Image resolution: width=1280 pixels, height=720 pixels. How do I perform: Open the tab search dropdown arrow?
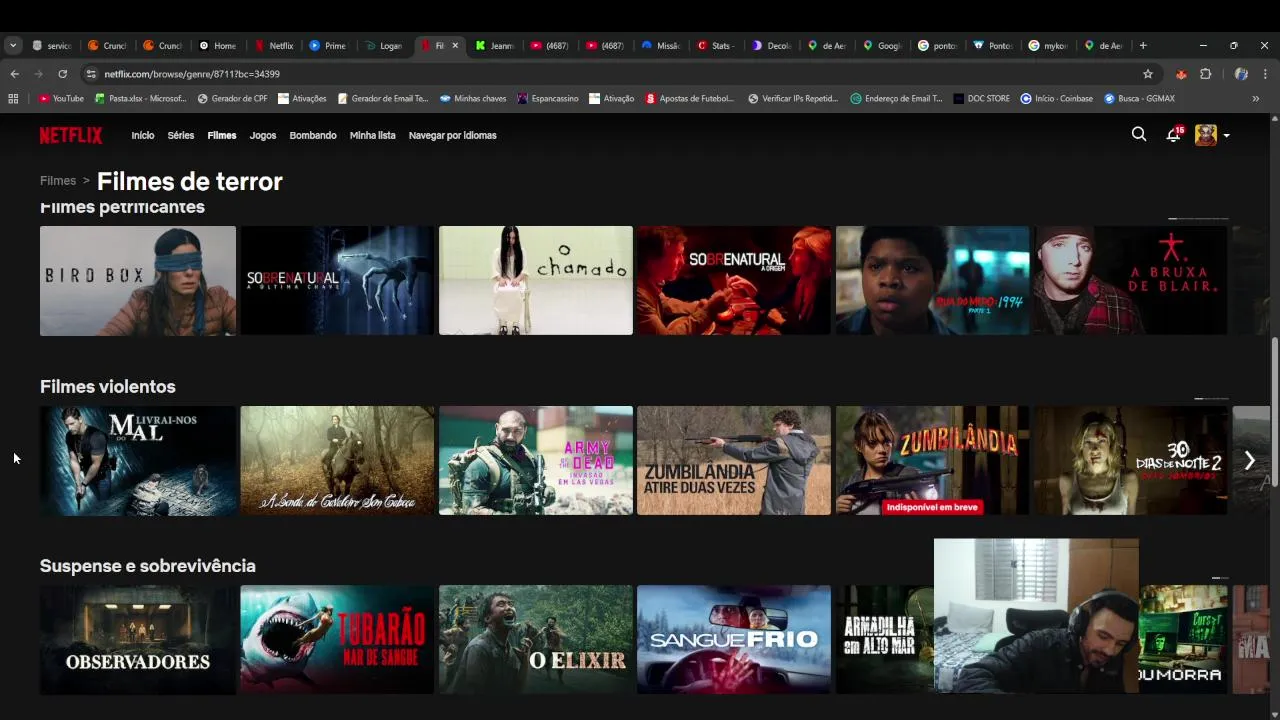point(13,45)
